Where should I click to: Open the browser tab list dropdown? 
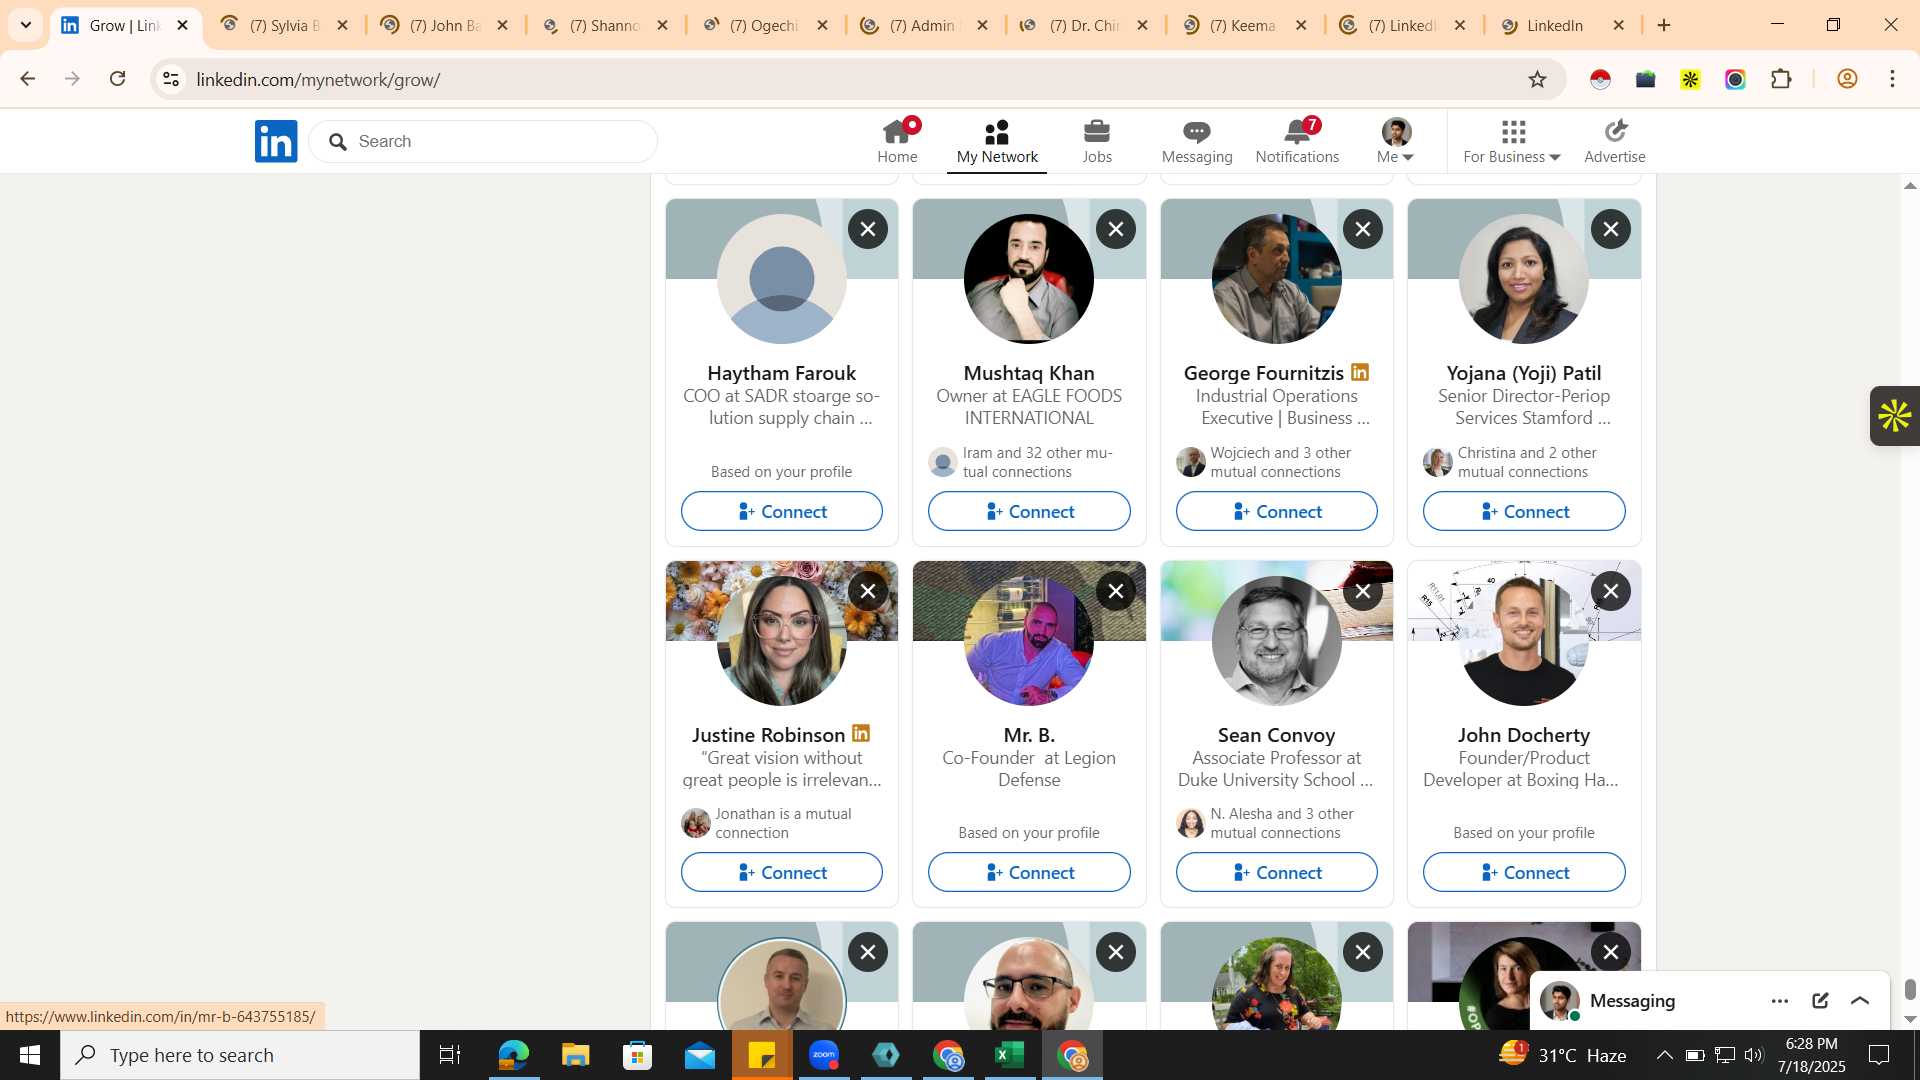point(26,25)
